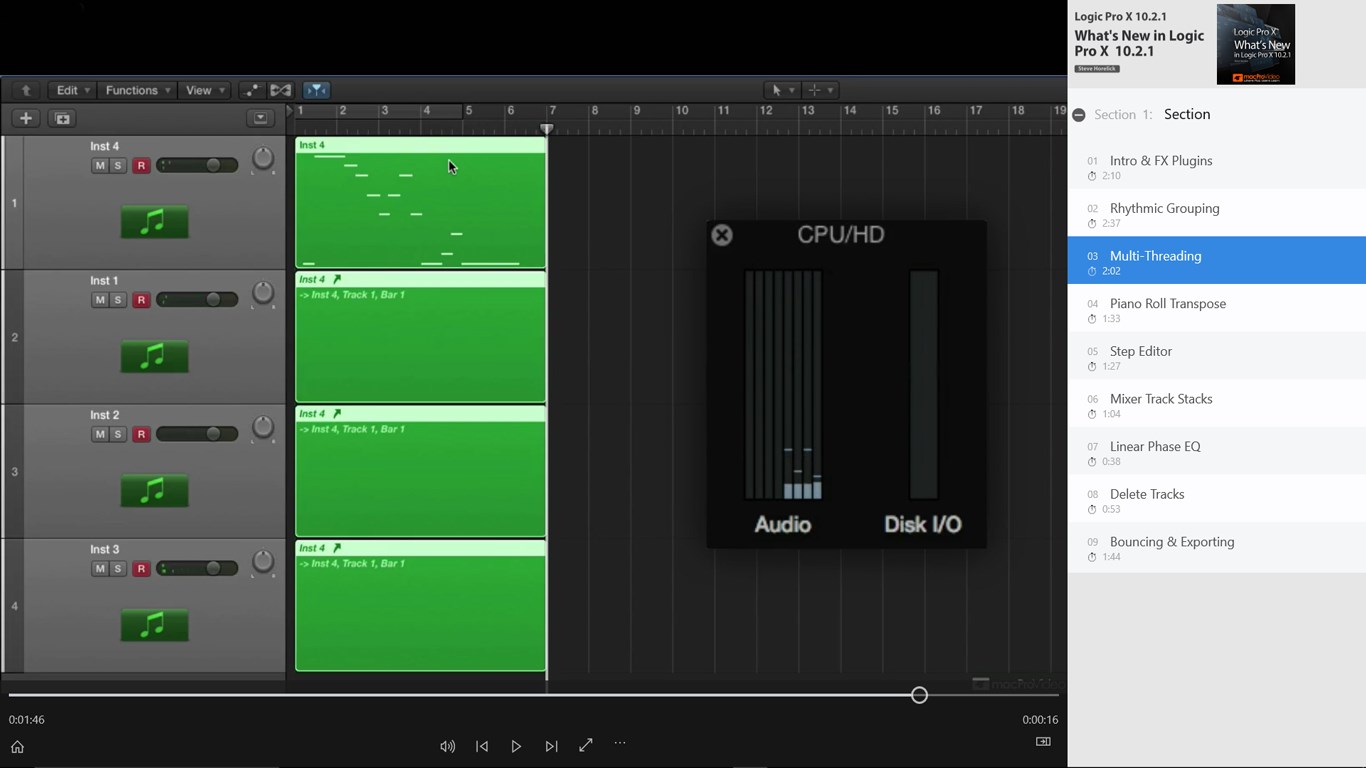Viewport: 1366px width, 768px height.
Task: Mute the Inst 4 track
Action: coord(99,166)
